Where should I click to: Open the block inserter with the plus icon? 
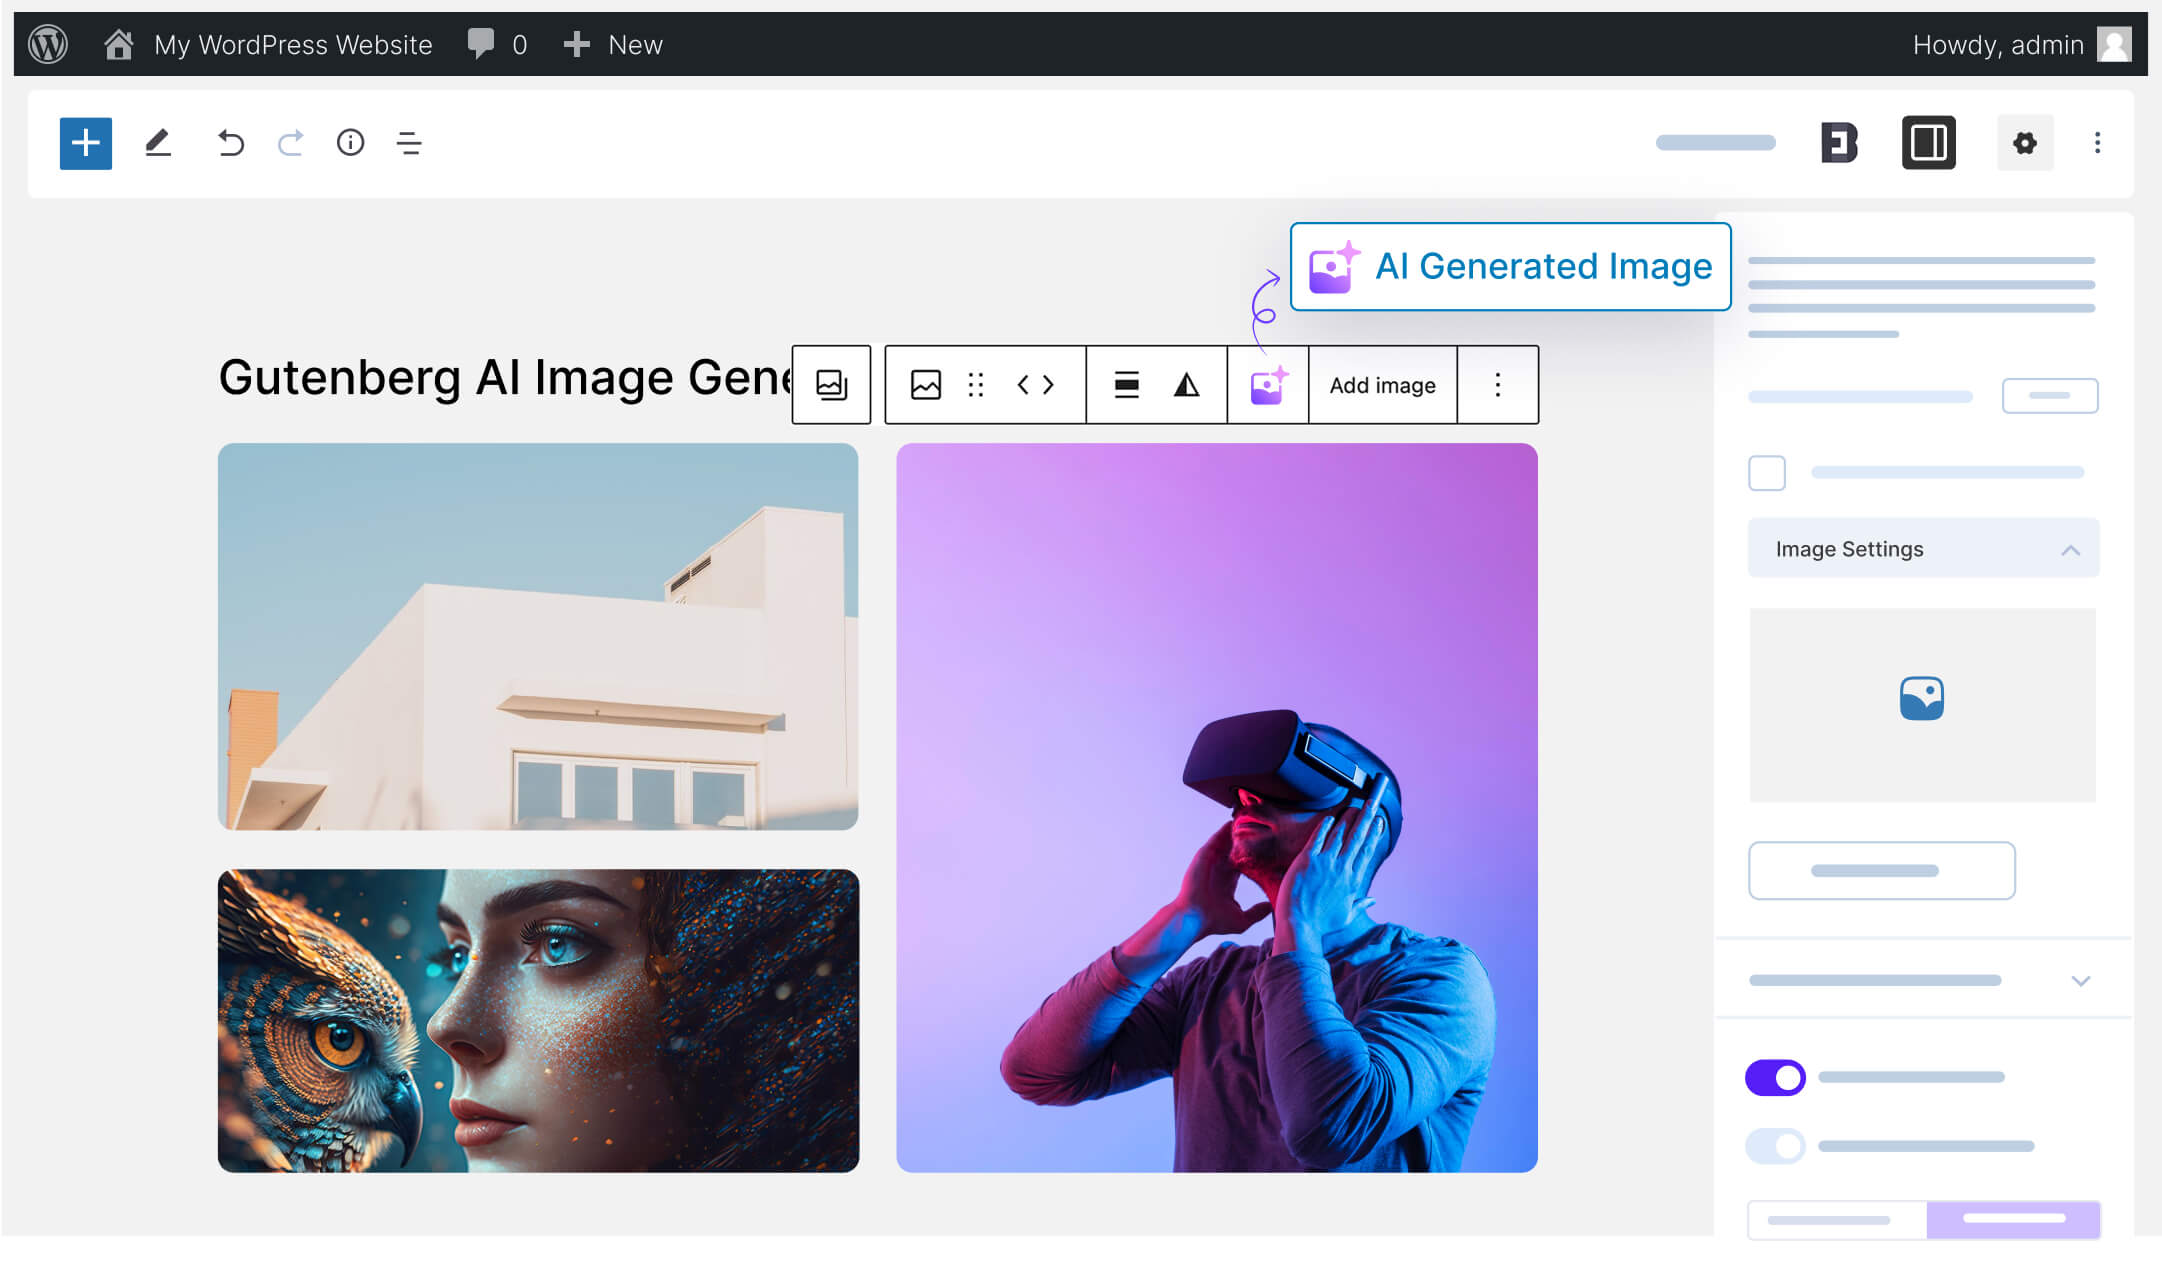(x=86, y=143)
